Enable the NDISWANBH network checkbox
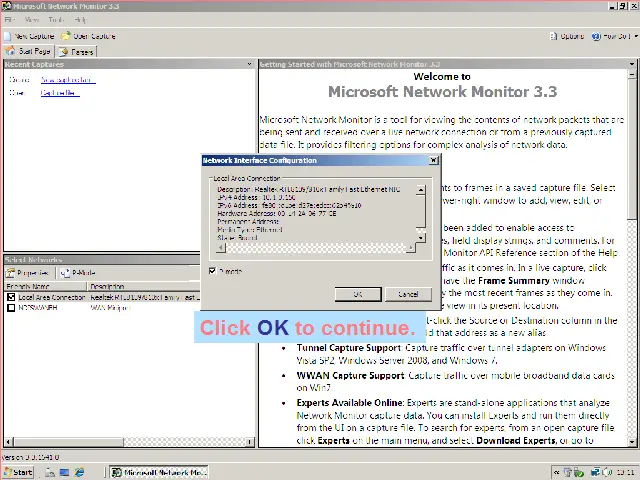The image size is (640, 480). [11, 308]
